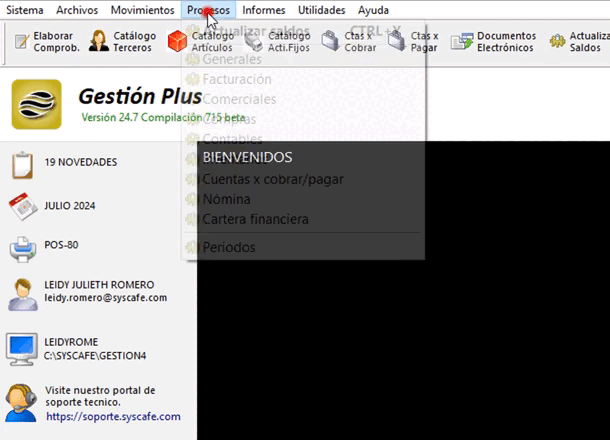This screenshot has width=610, height=440.
Task: Open Documentos Electrónicos icon
Action: coord(462,42)
